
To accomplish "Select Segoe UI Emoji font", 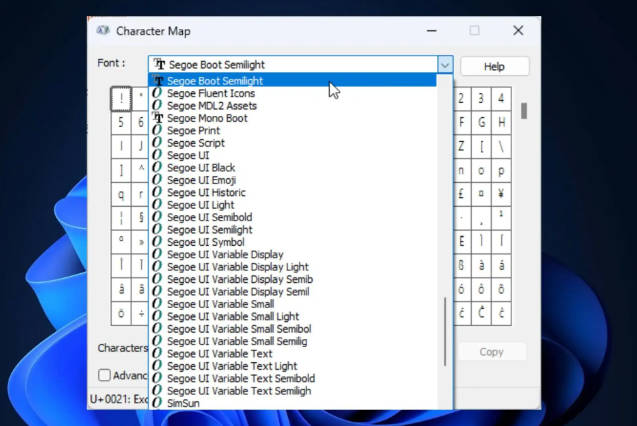I will (293, 180).
